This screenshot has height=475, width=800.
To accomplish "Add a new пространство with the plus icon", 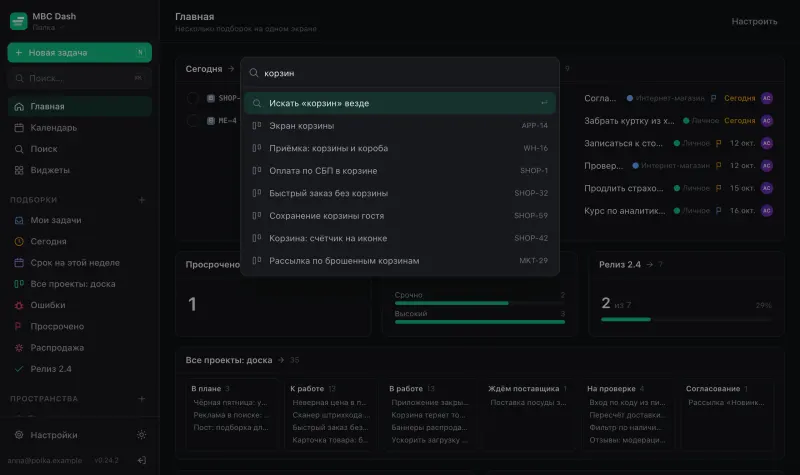I will pyautogui.click(x=142, y=398).
